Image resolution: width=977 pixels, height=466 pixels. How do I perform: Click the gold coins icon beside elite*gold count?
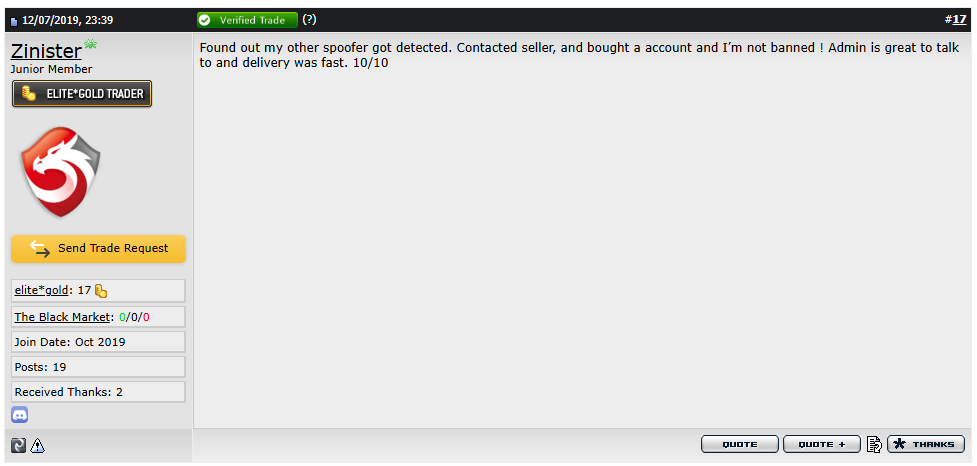[x=101, y=291]
